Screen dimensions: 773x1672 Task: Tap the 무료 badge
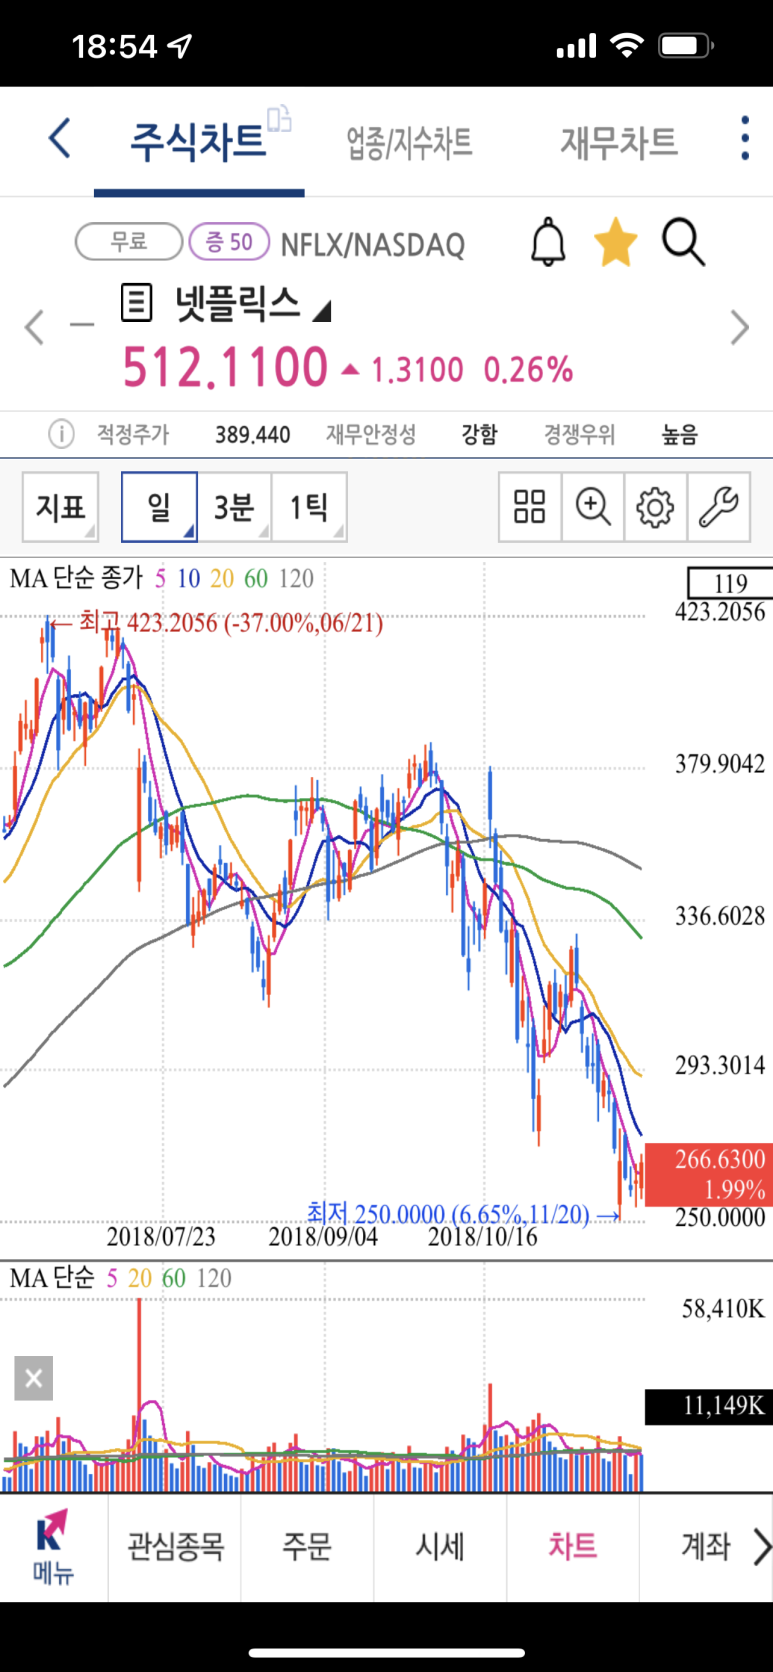(x=129, y=241)
